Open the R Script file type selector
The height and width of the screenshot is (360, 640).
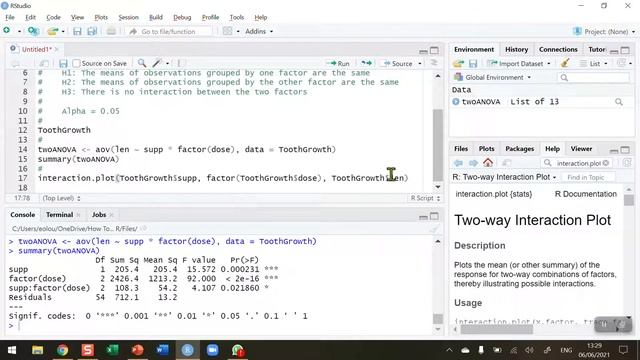tap(425, 198)
